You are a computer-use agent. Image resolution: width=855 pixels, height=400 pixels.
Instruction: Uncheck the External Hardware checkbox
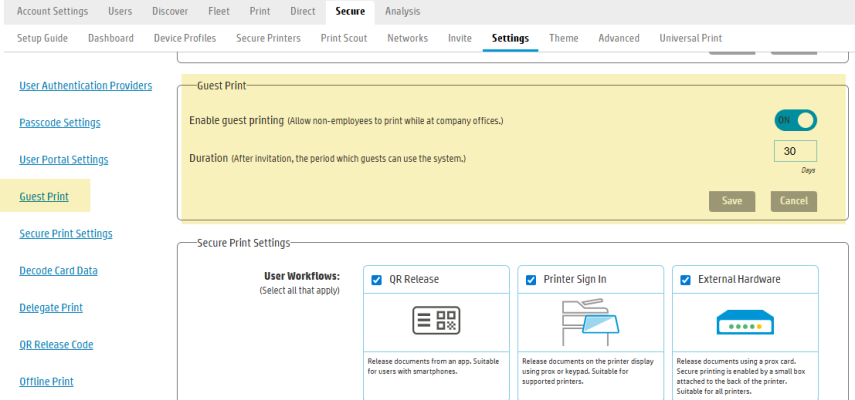point(685,280)
